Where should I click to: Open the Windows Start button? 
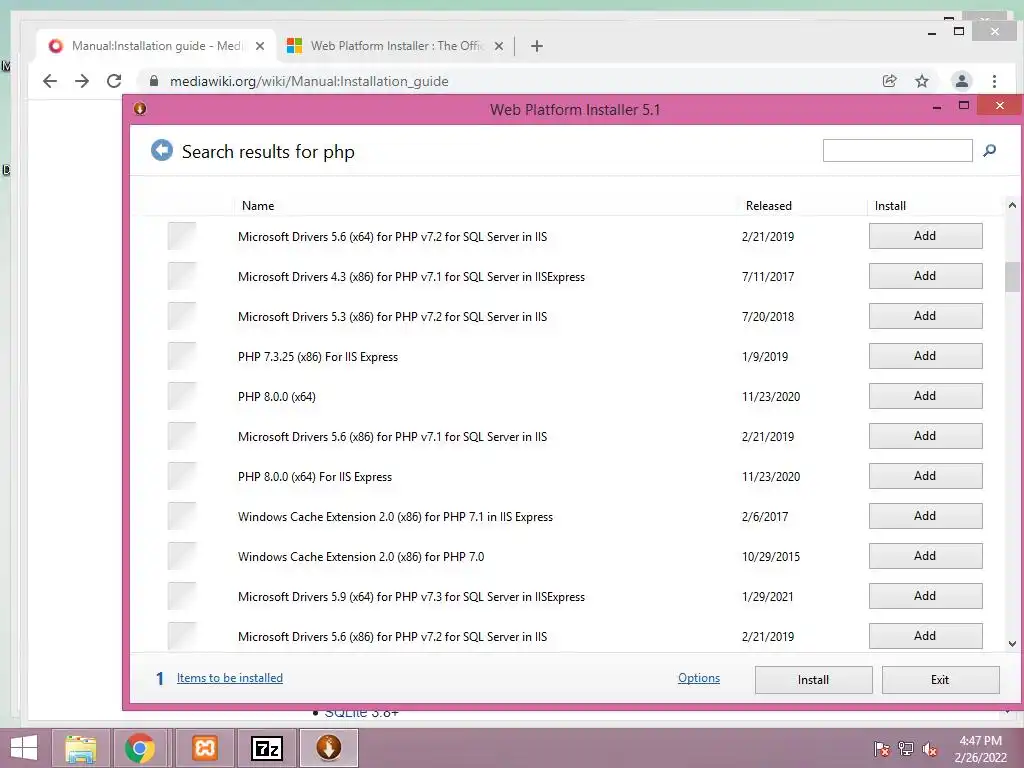pos(24,748)
